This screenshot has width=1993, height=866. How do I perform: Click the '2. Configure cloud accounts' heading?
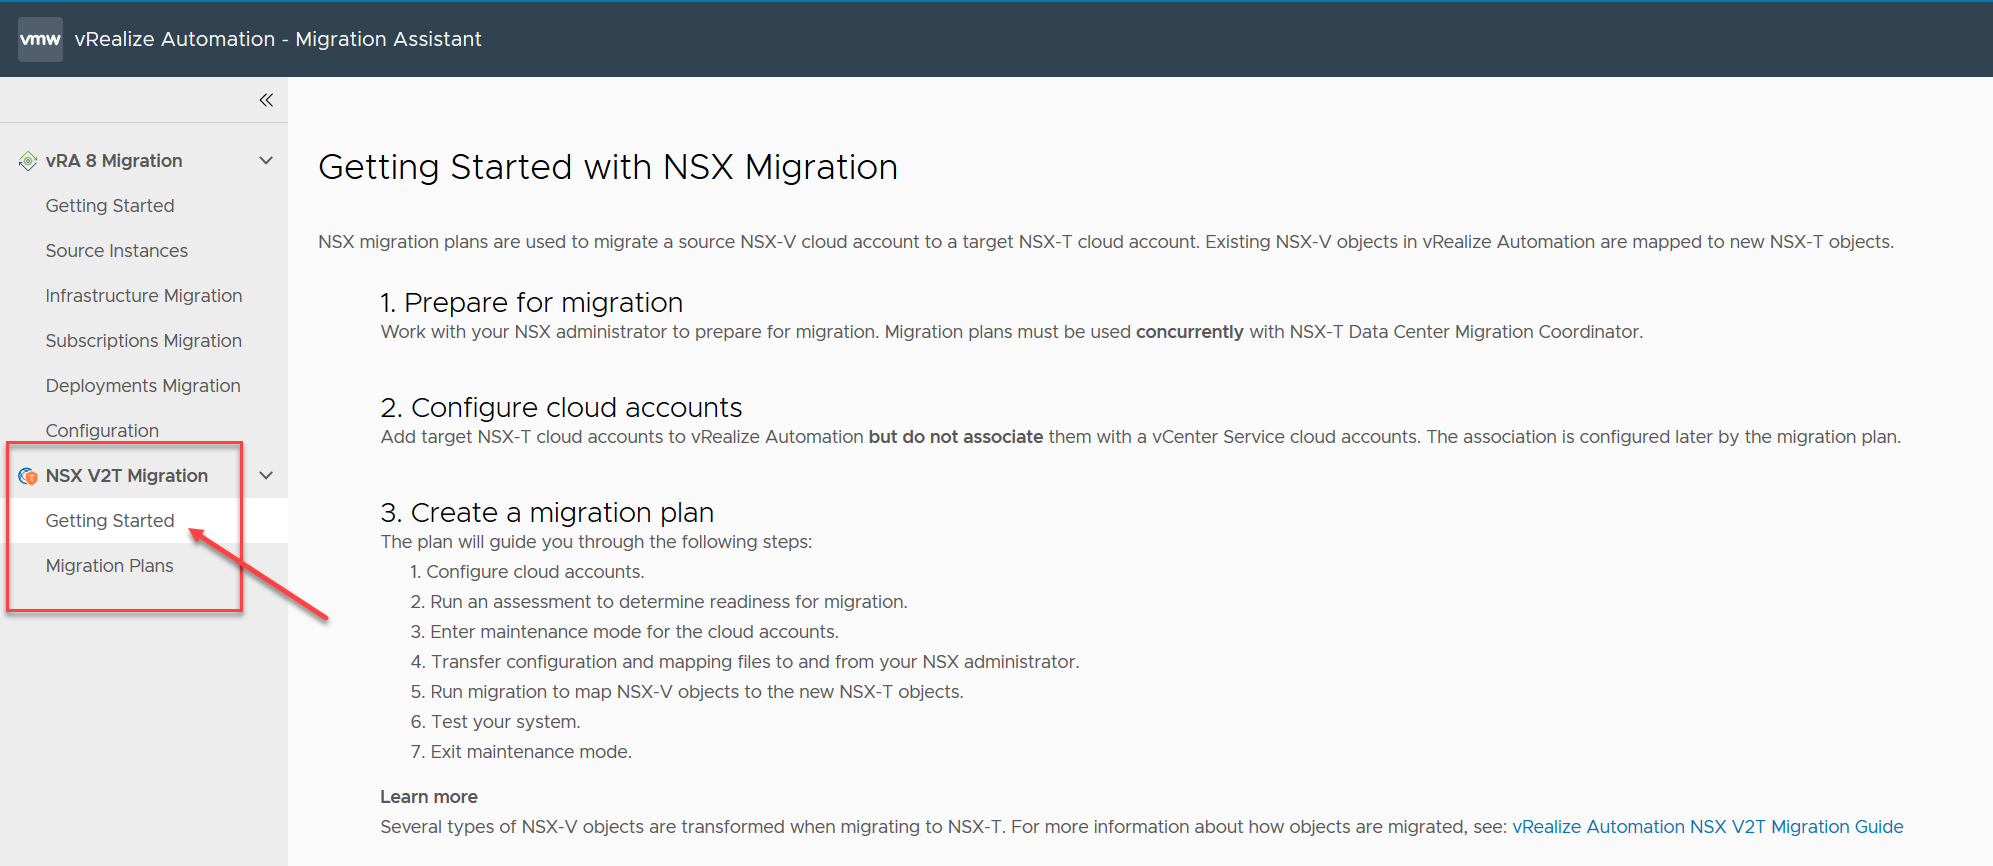(561, 407)
